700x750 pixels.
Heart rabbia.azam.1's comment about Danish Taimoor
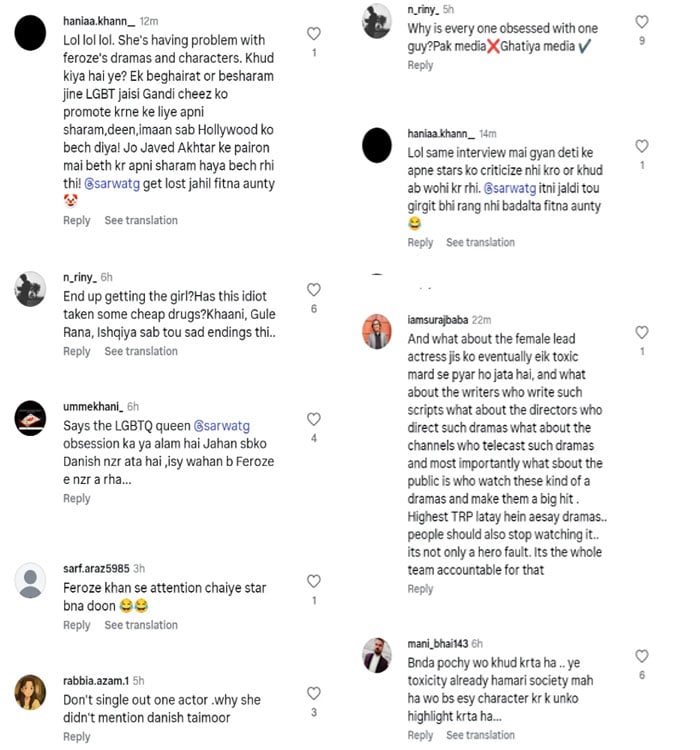[313, 693]
